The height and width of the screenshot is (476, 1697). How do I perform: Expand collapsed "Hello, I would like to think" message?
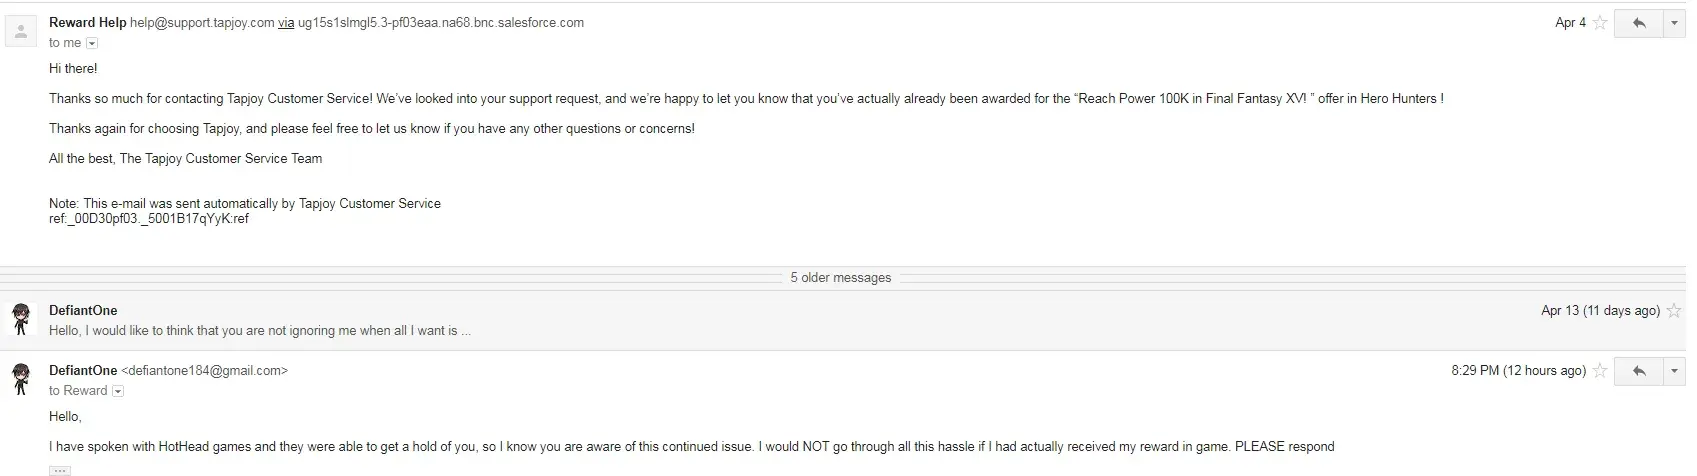pos(260,330)
